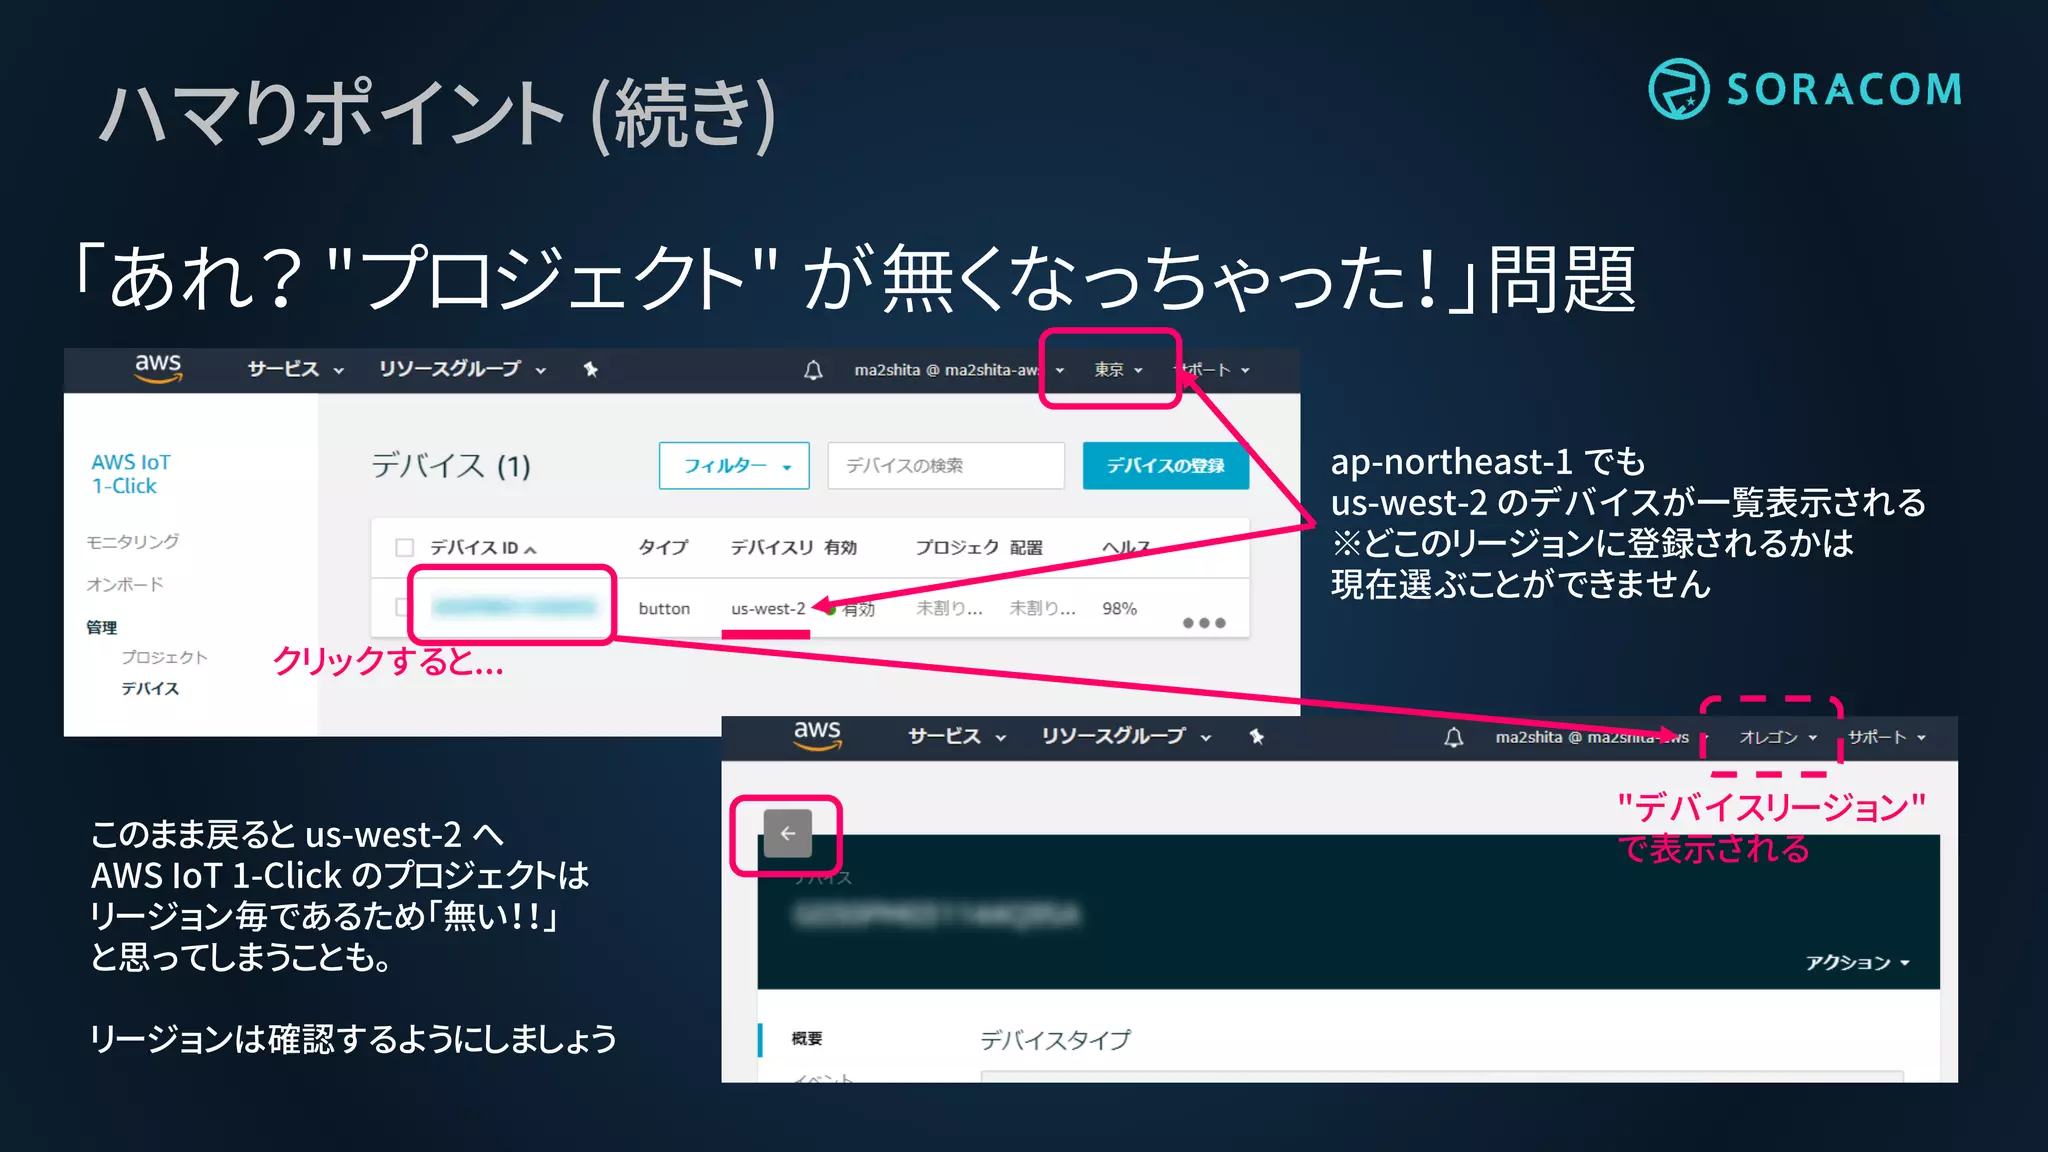Open ma2shita account menu in the upper console
The height and width of the screenshot is (1152, 2048).
pos(958,370)
